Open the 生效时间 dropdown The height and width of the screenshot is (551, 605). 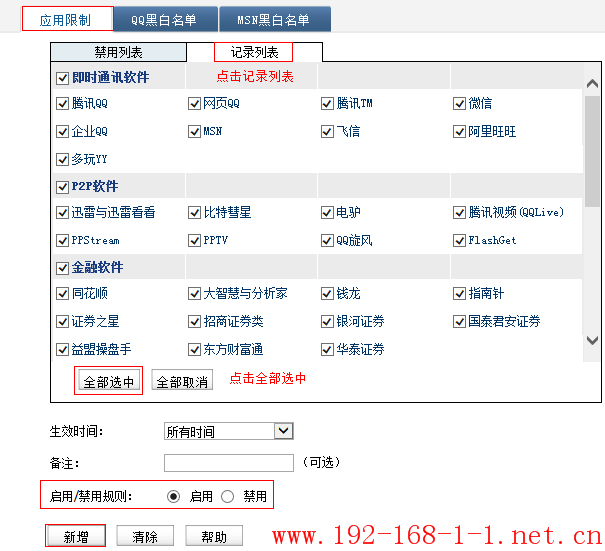[228, 431]
